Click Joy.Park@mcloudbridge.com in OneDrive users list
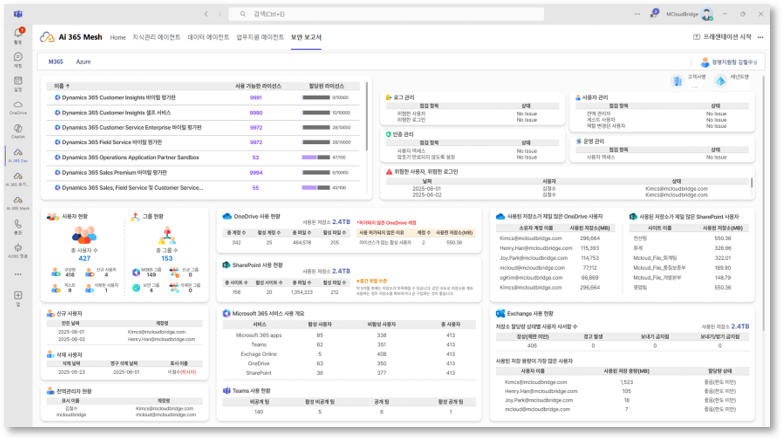 pos(534,258)
